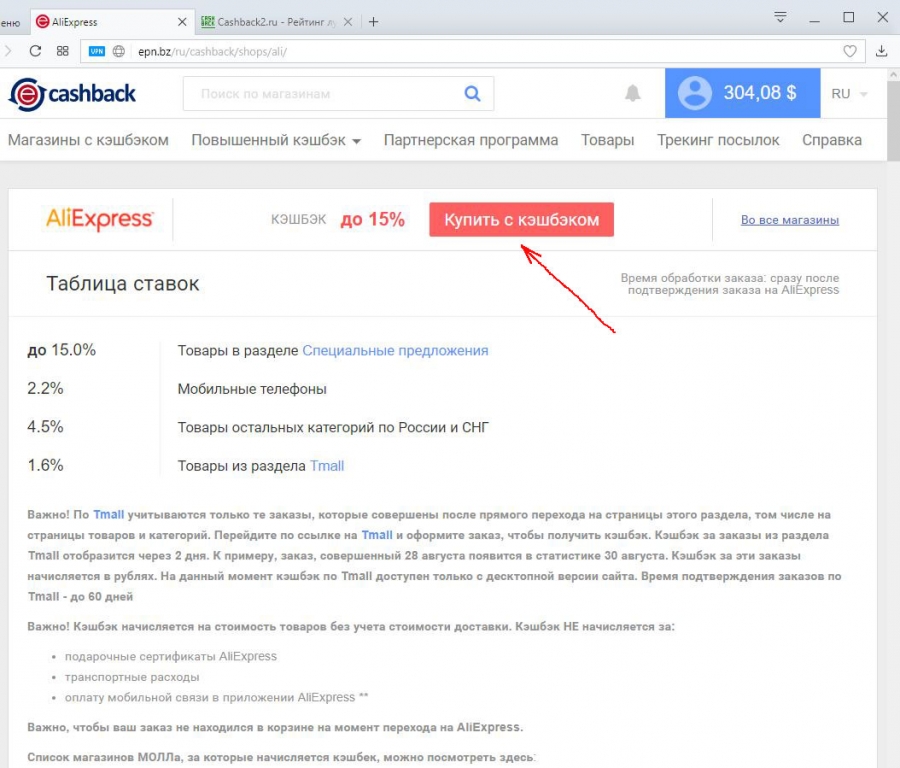
Task: Open notifications bell icon
Action: click(x=633, y=93)
